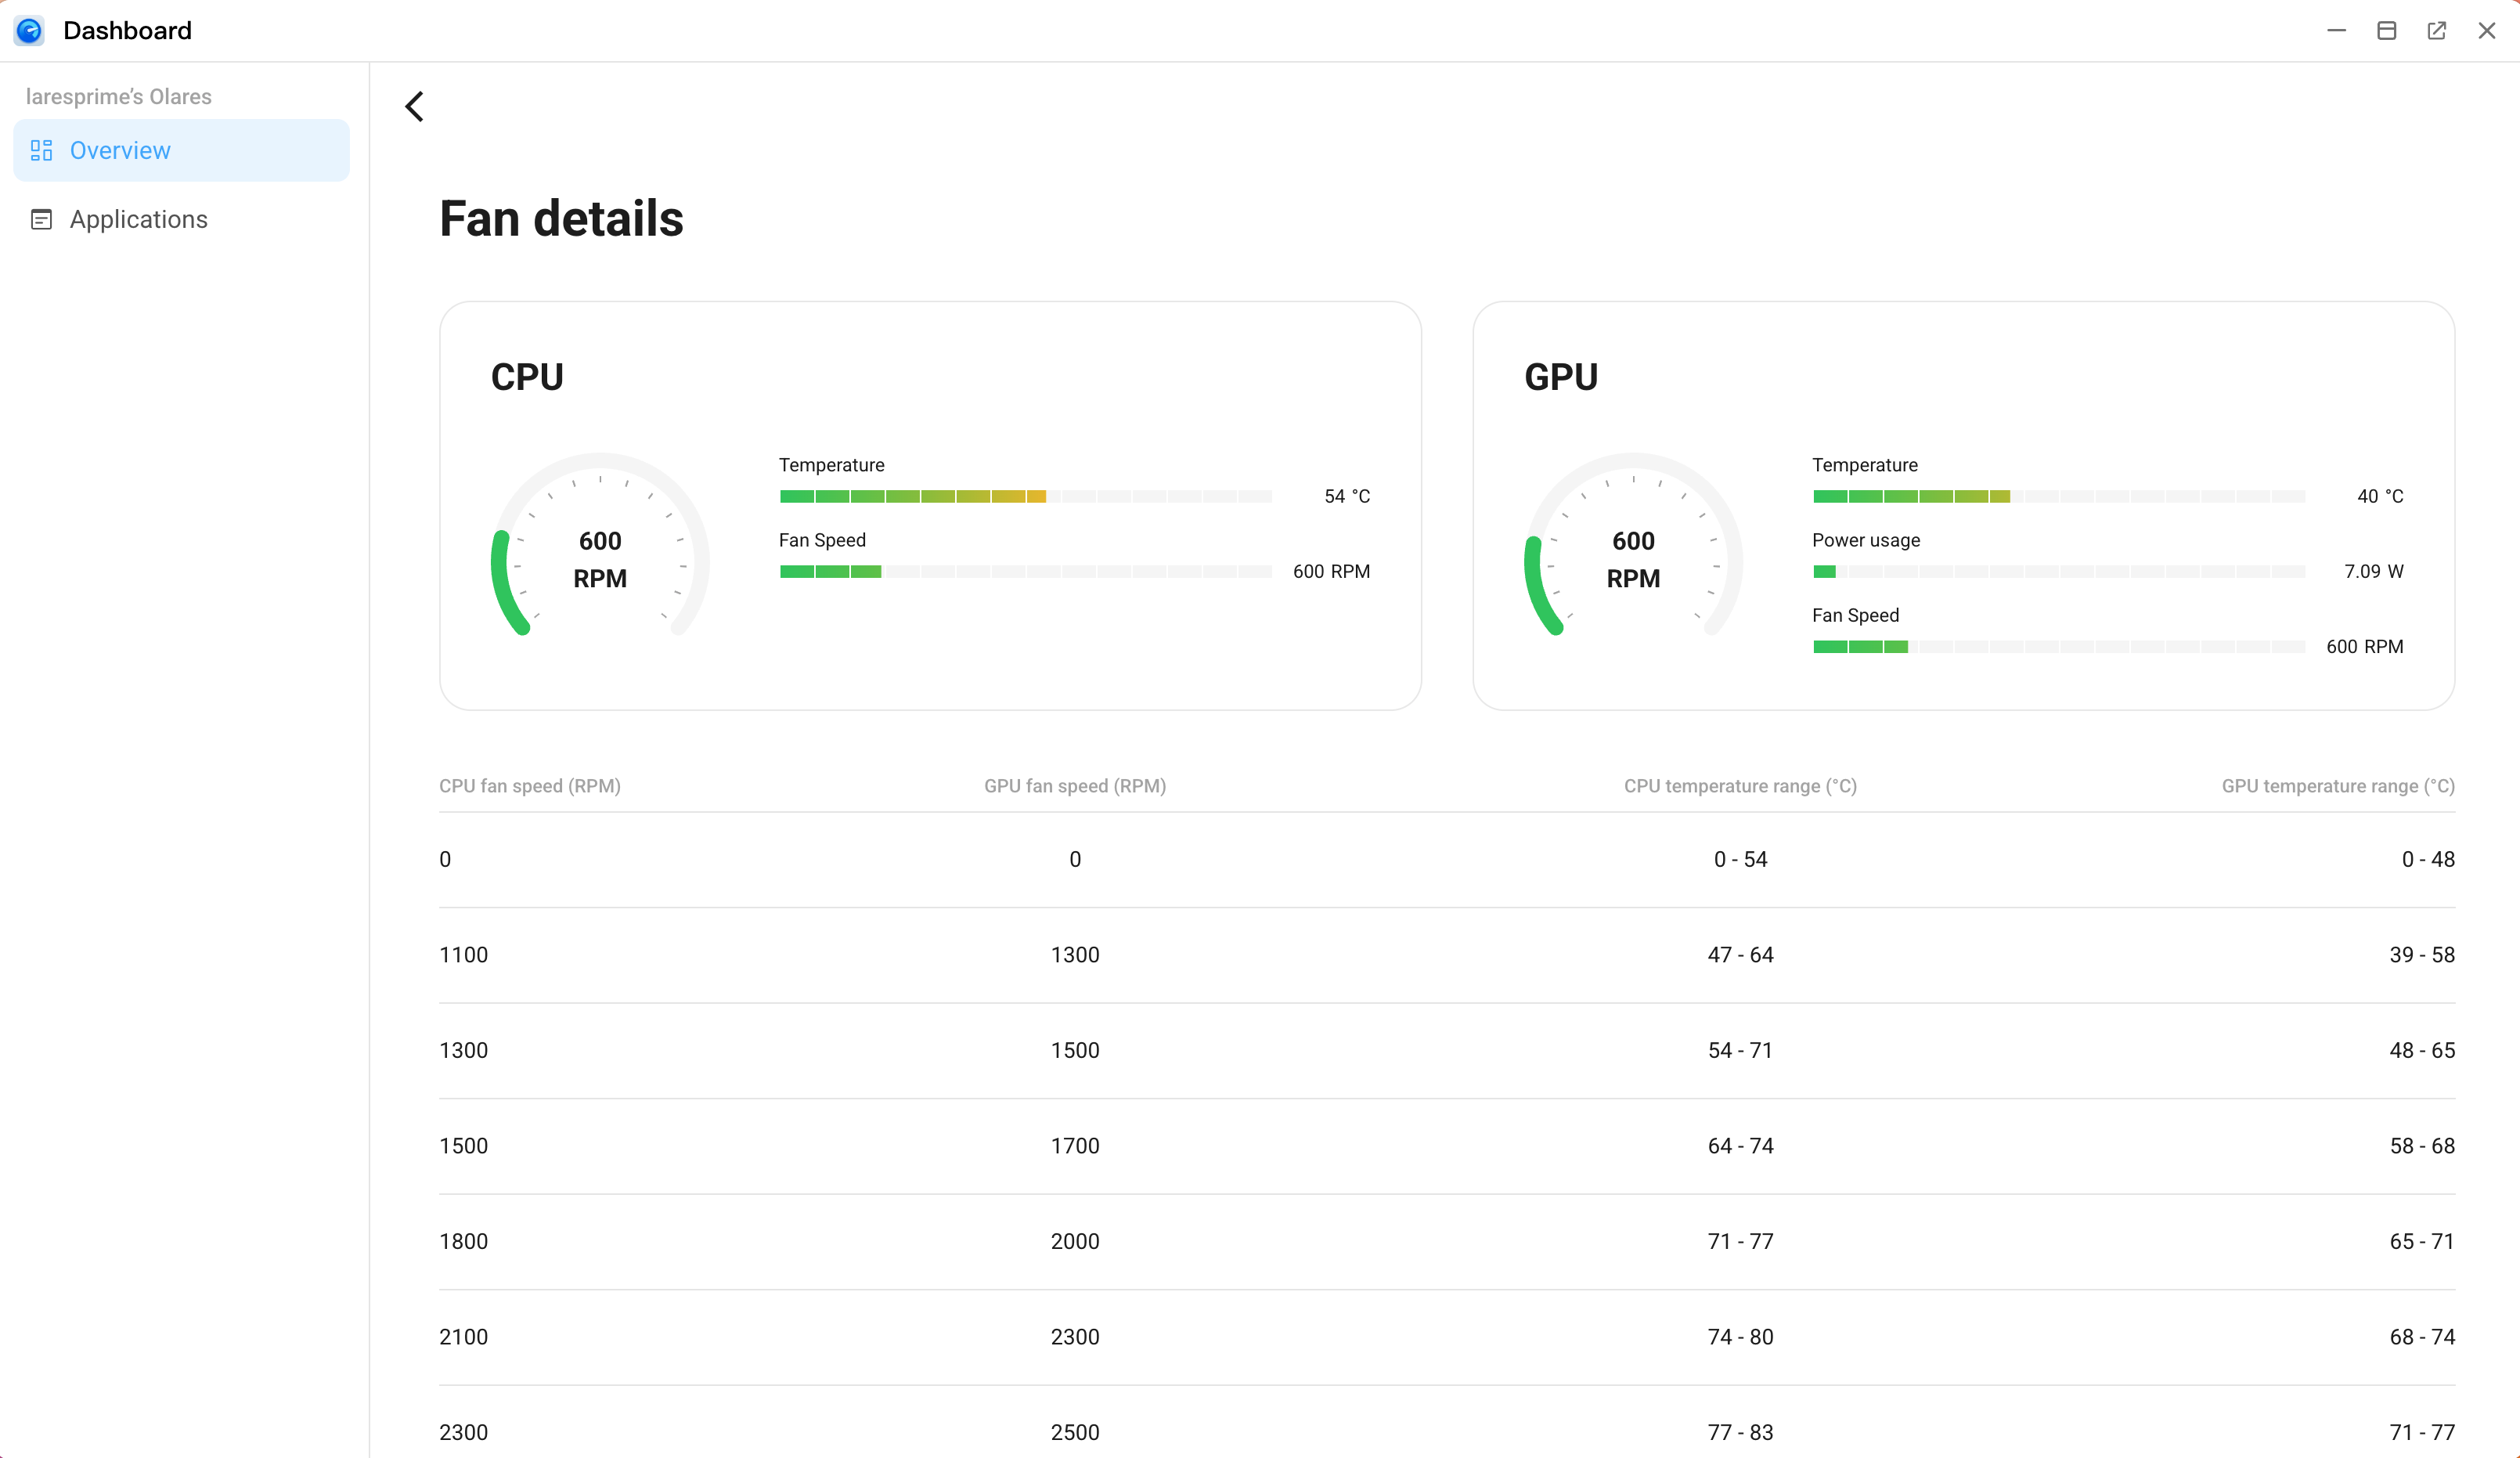The height and width of the screenshot is (1458, 2520).
Task: Click the CPU fan speed gauge dial
Action: 600,558
